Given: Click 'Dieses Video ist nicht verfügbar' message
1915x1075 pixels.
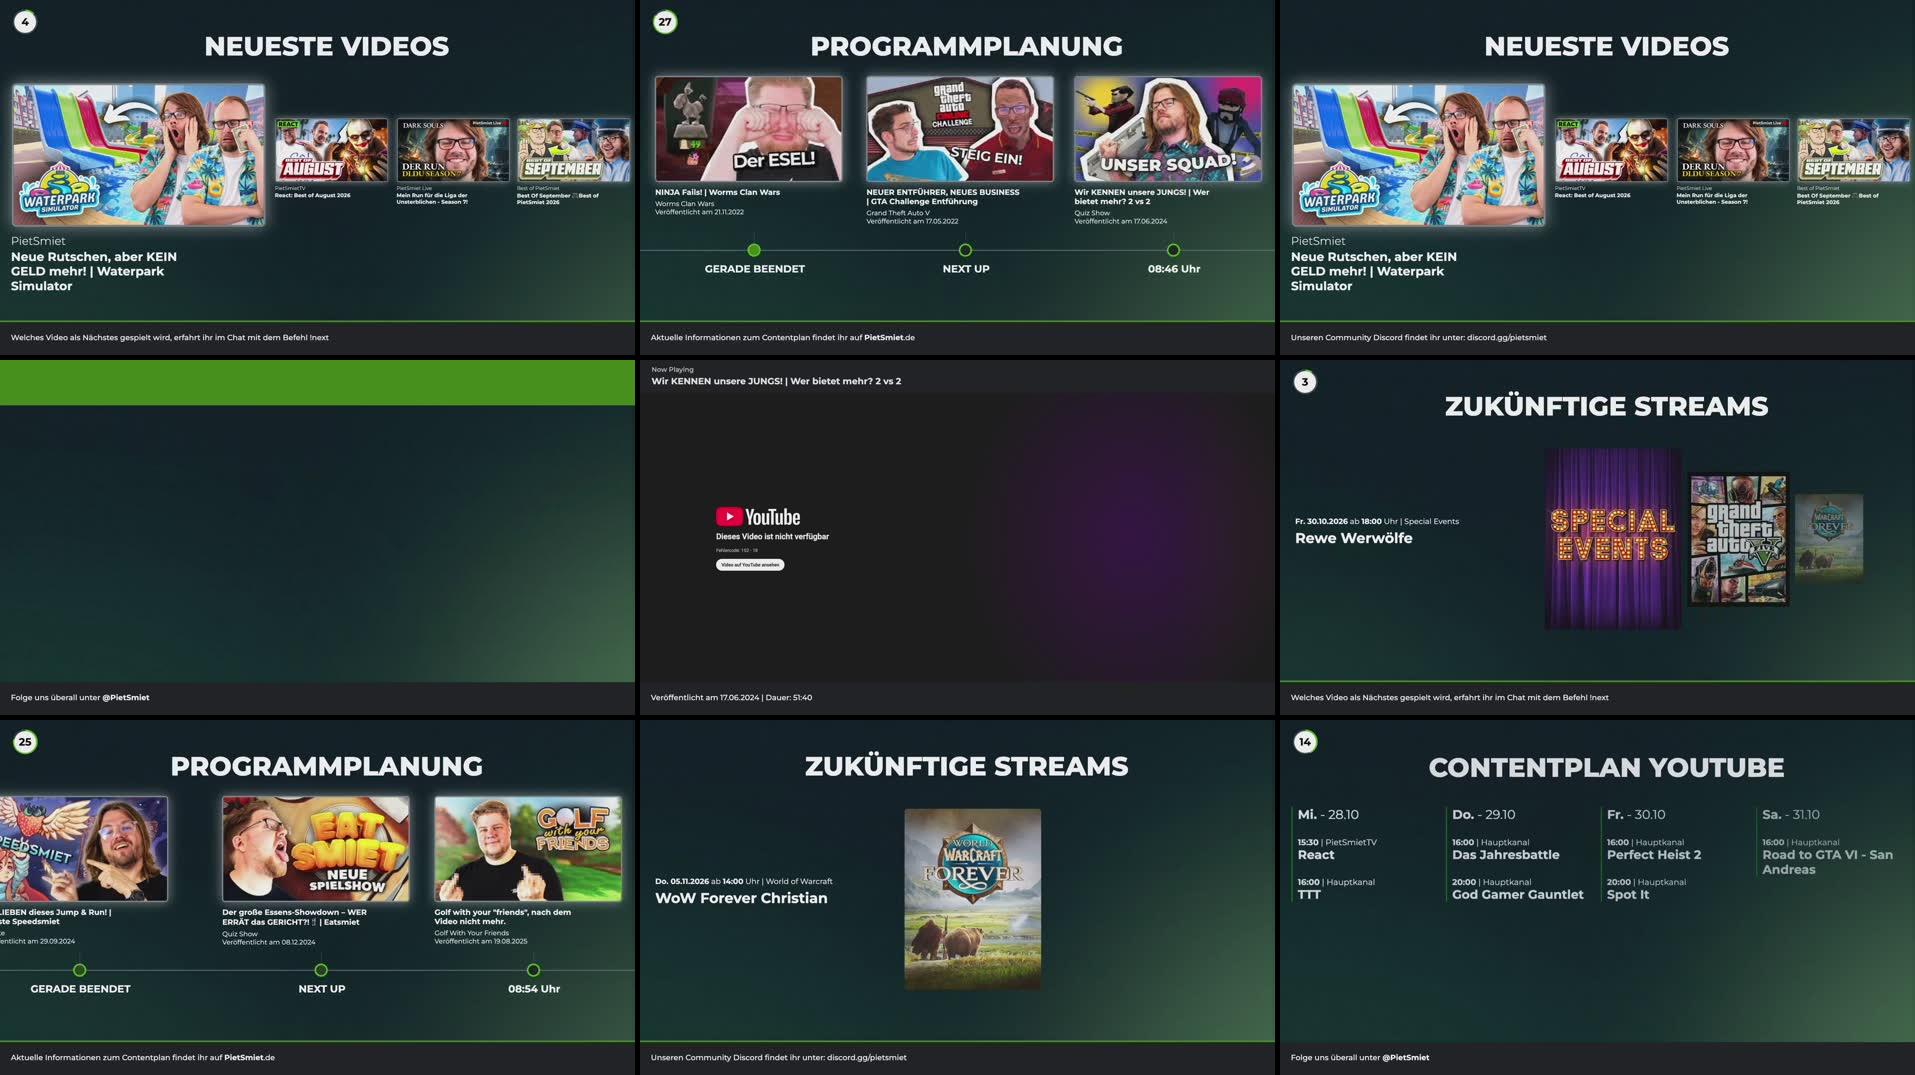Looking at the screenshot, I should [772, 537].
